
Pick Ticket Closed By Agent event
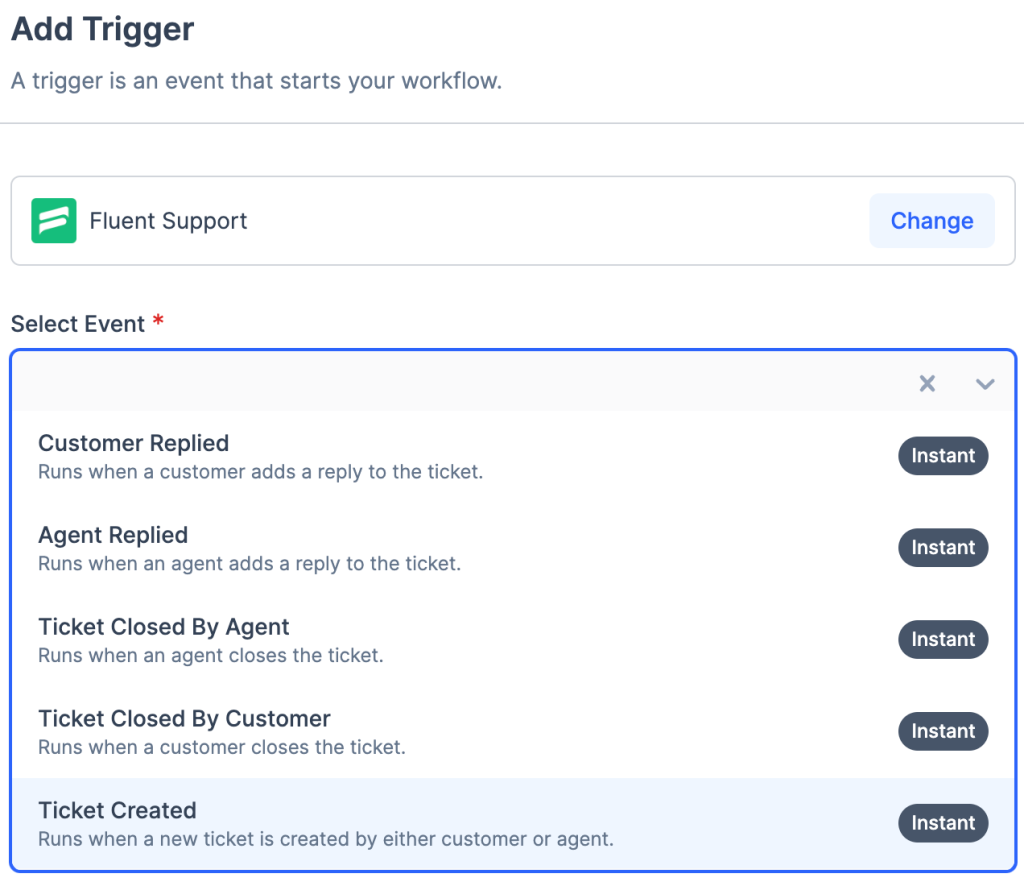click(164, 628)
